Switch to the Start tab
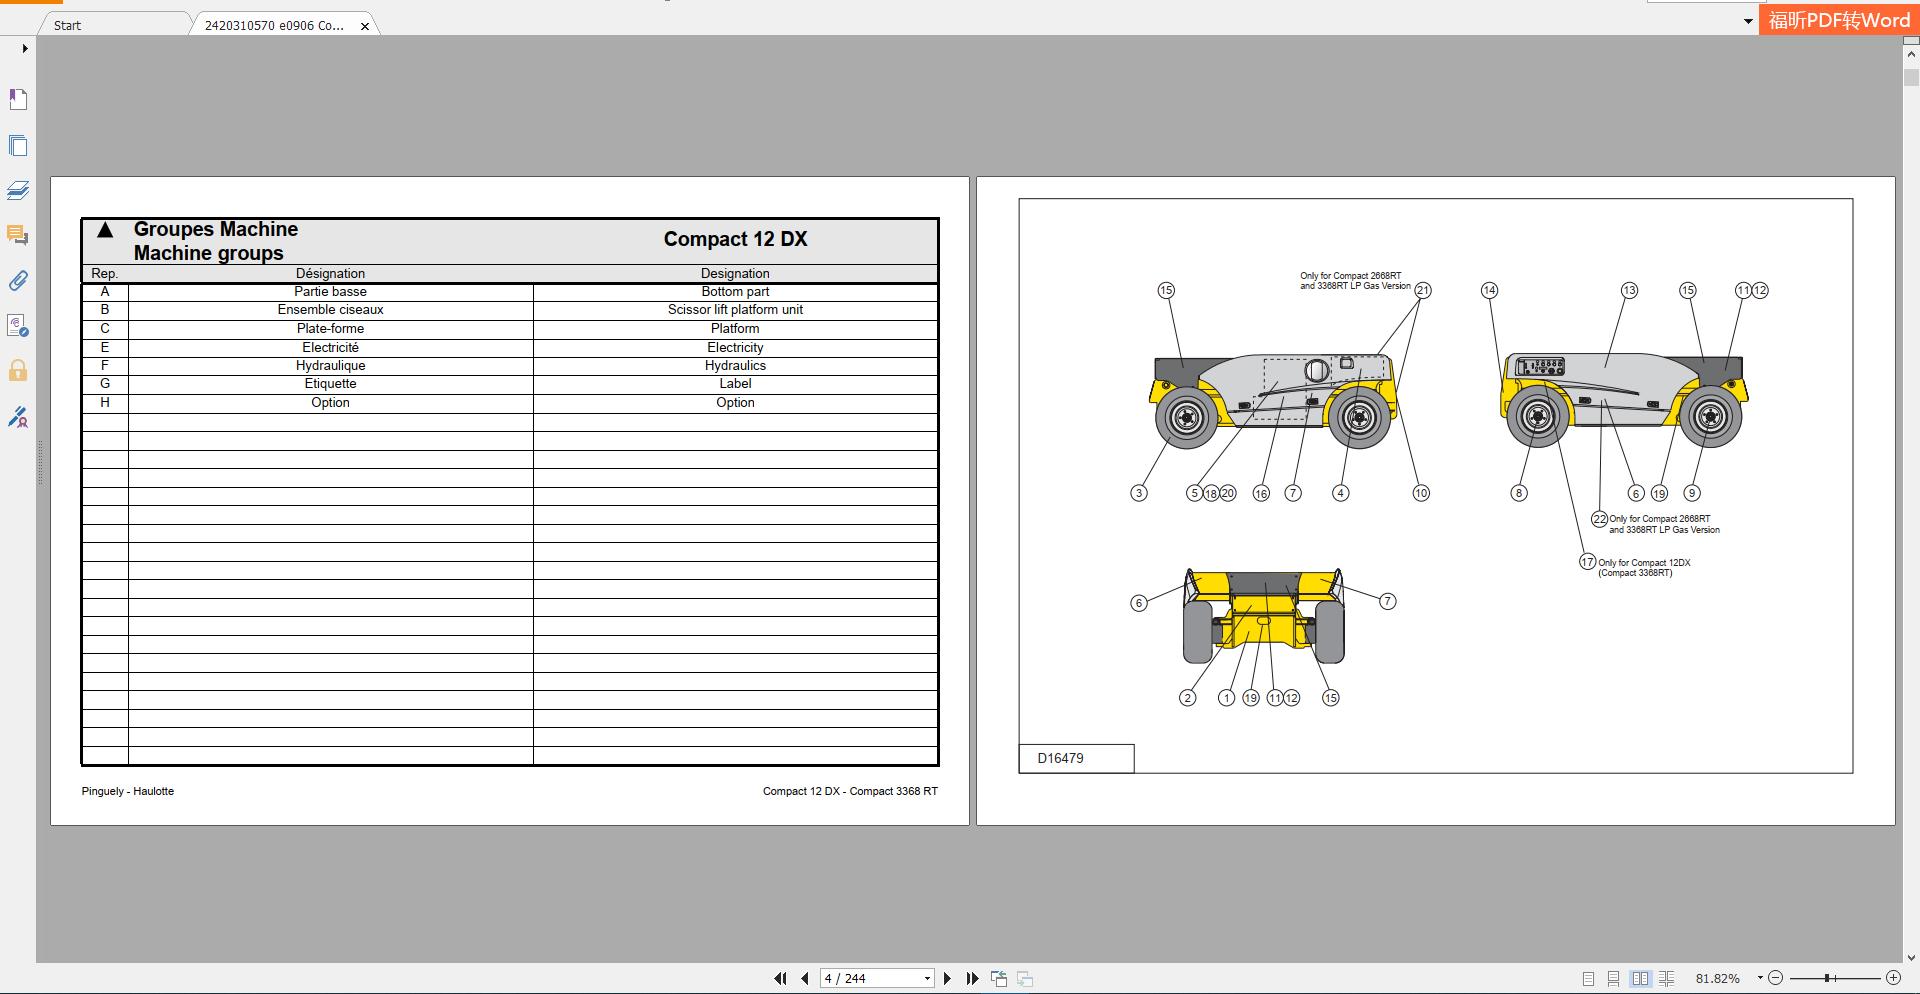 [68, 25]
